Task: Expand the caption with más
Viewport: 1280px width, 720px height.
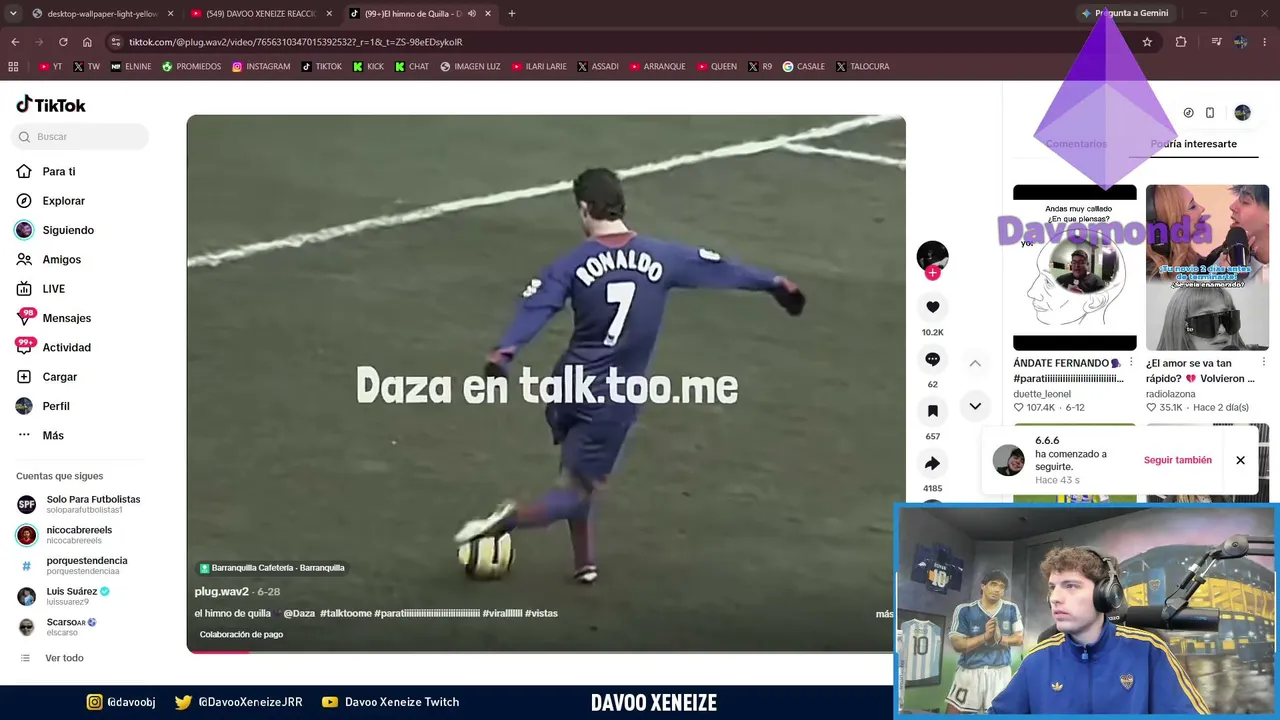Action: 884,613
